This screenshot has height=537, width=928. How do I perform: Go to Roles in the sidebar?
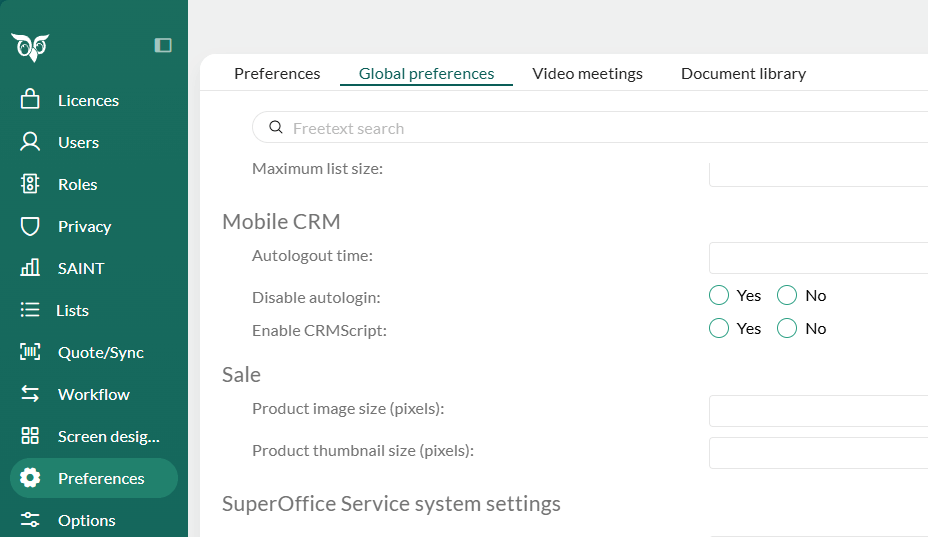pyautogui.click(x=78, y=185)
